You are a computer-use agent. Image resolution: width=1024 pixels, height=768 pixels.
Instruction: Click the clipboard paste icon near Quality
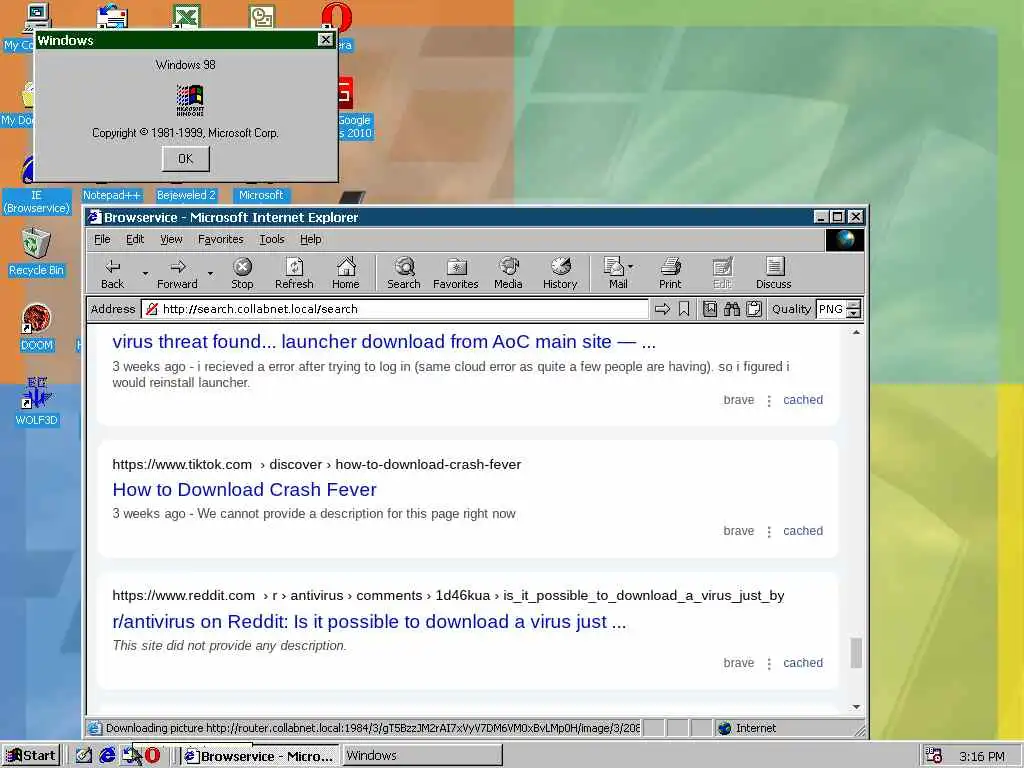tap(754, 309)
